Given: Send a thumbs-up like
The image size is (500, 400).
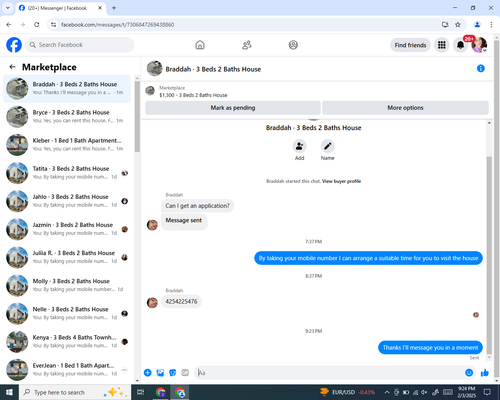Looking at the screenshot, I should [x=485, y=373].
